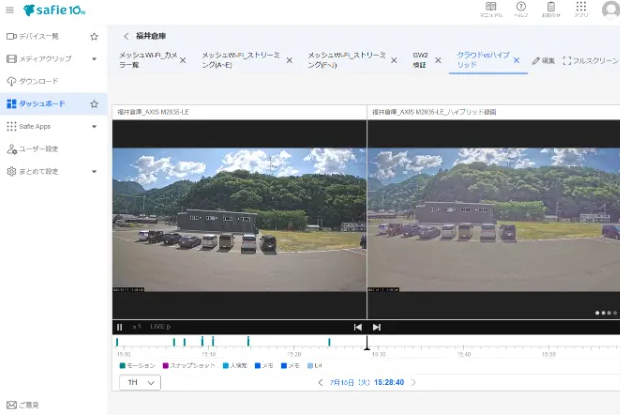This screenshot has width=620, height=415.
Task: Open まとめて設定 in sidebar
Action: click(x=33, y=172)
